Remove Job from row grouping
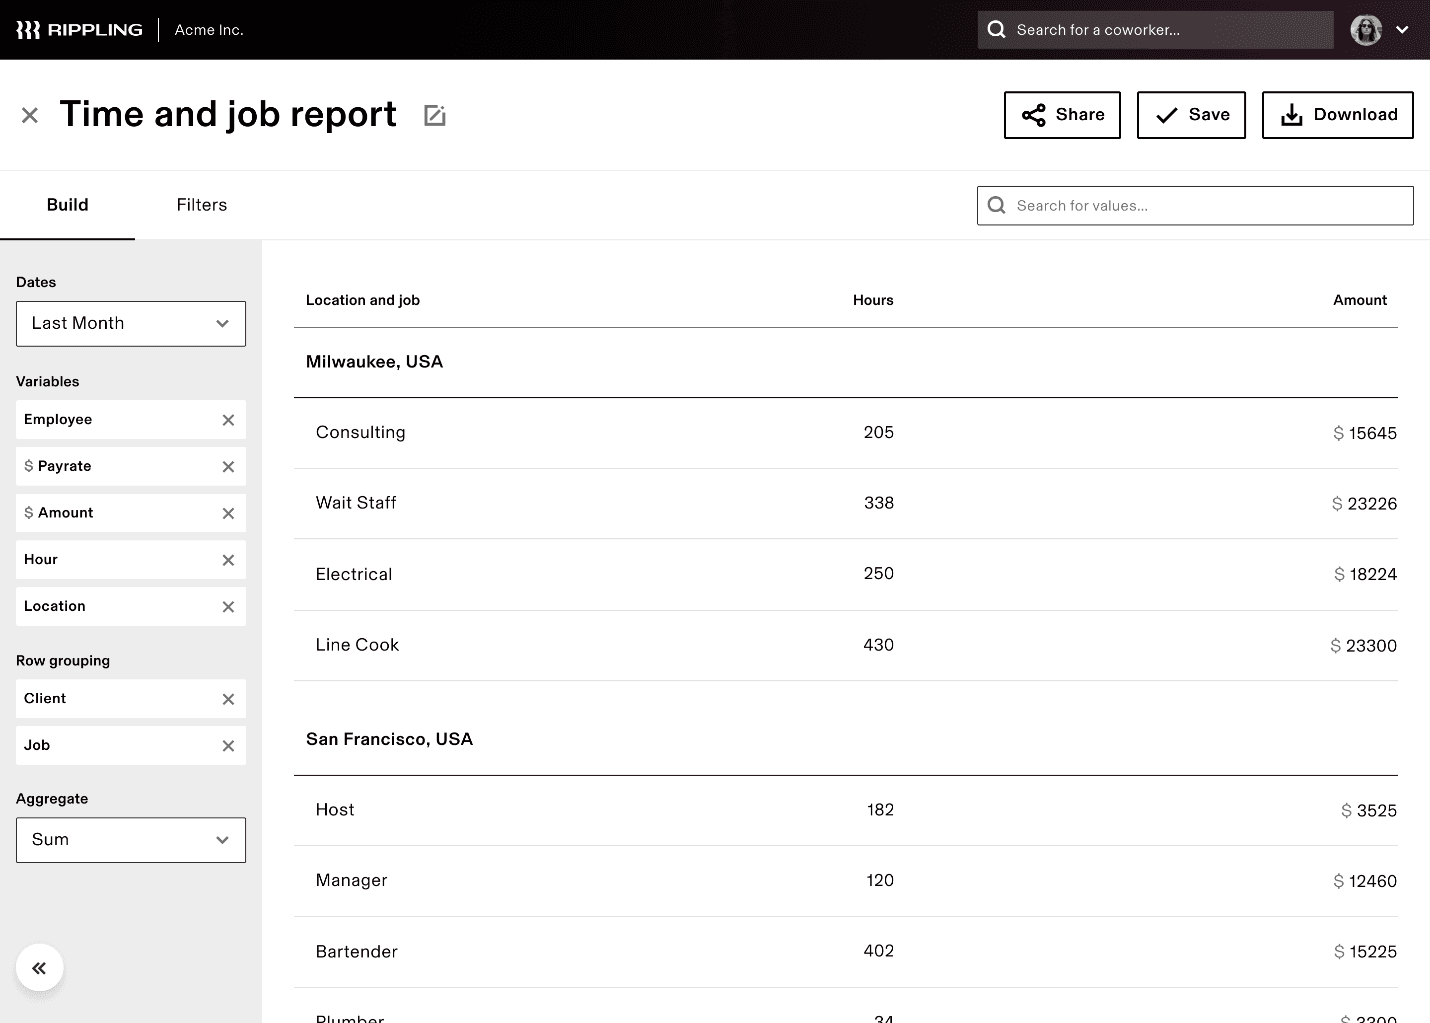Image resolution: width=1430 pixels, height=1023 pixels. click(228, 746)
